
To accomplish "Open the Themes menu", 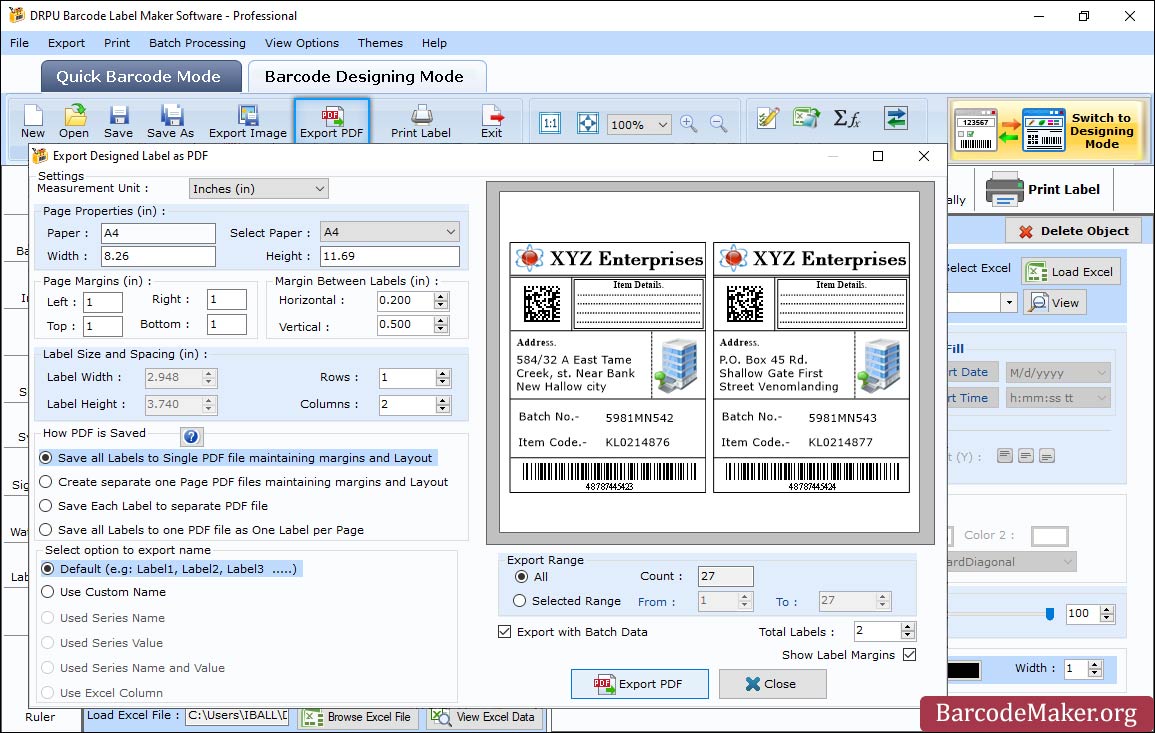I will [x=380, y=43].
